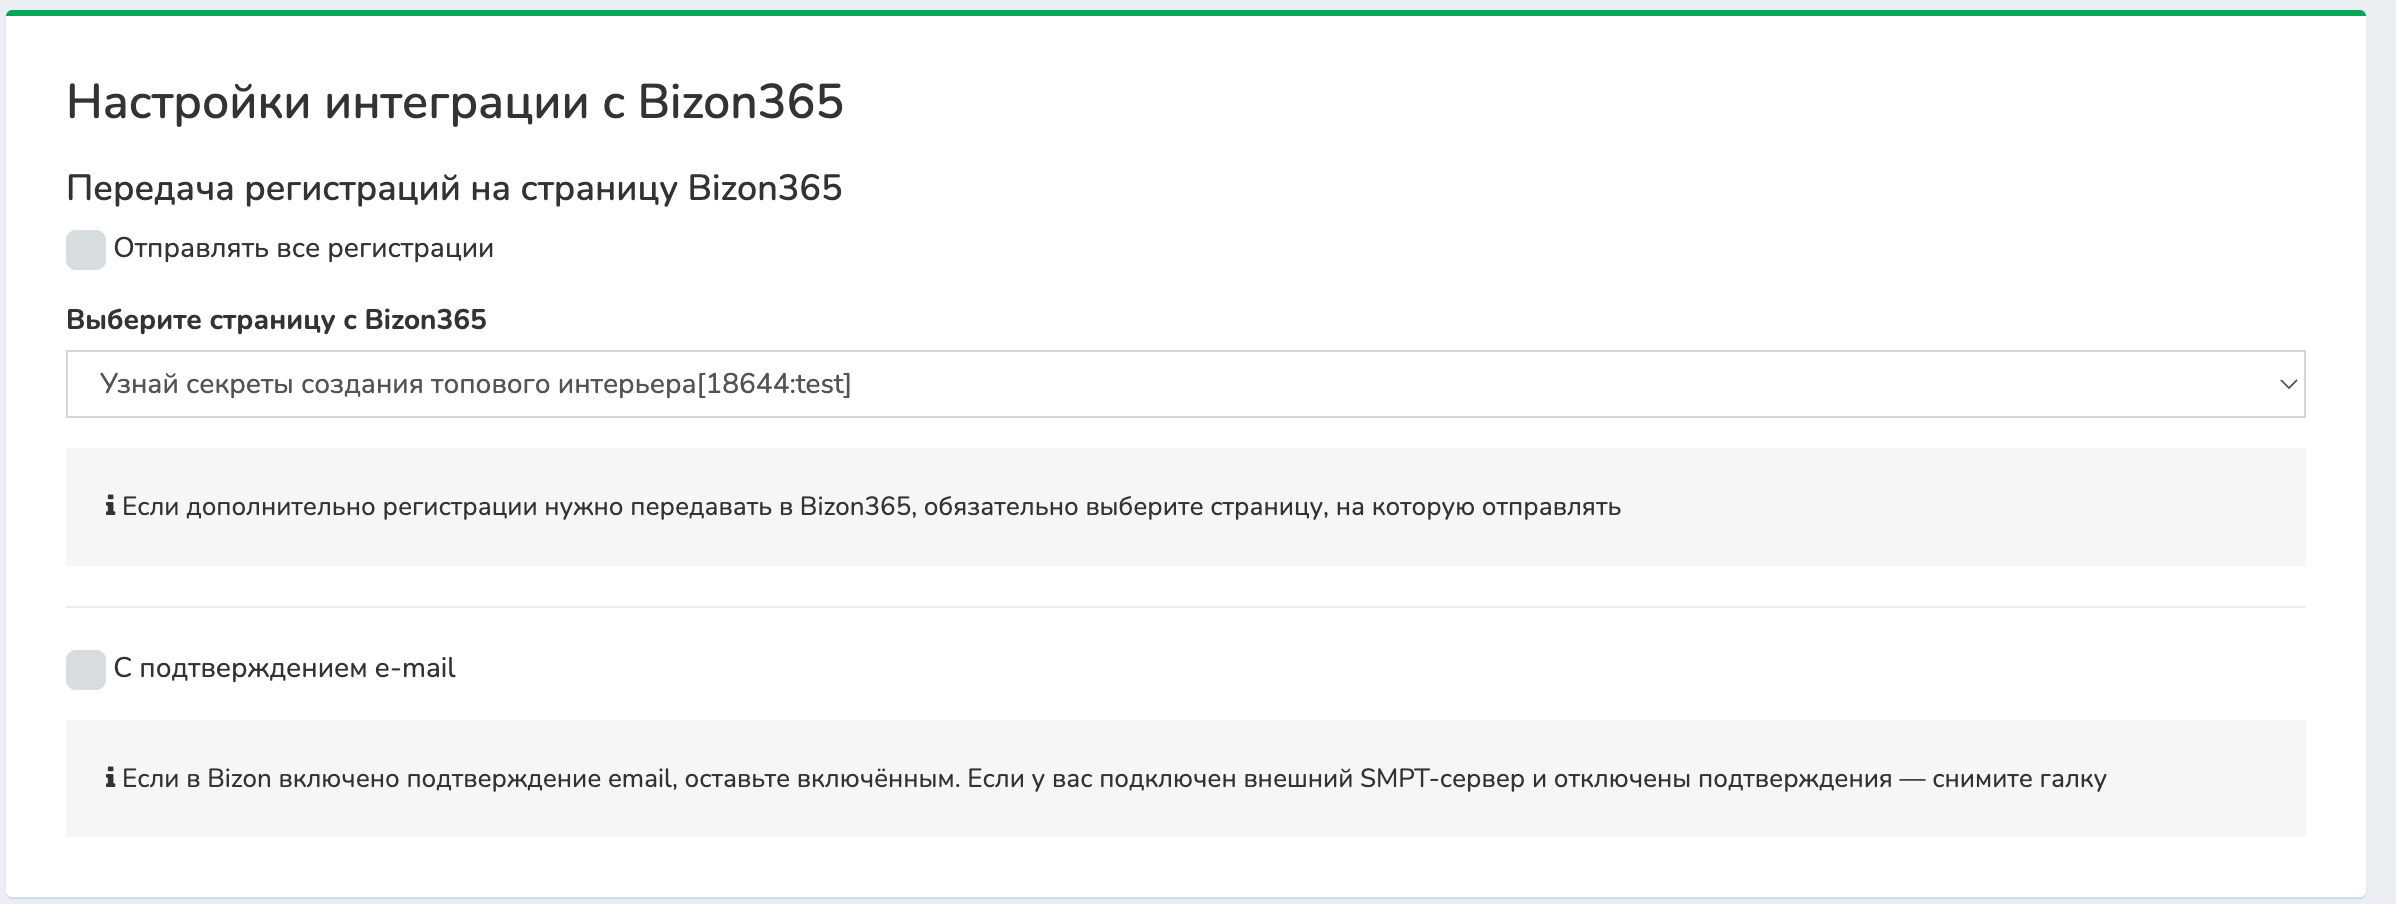2396x904 pixels.
Task: Click the '[18644:test]' part of the dropdown value
Action: tap(774, 385)
